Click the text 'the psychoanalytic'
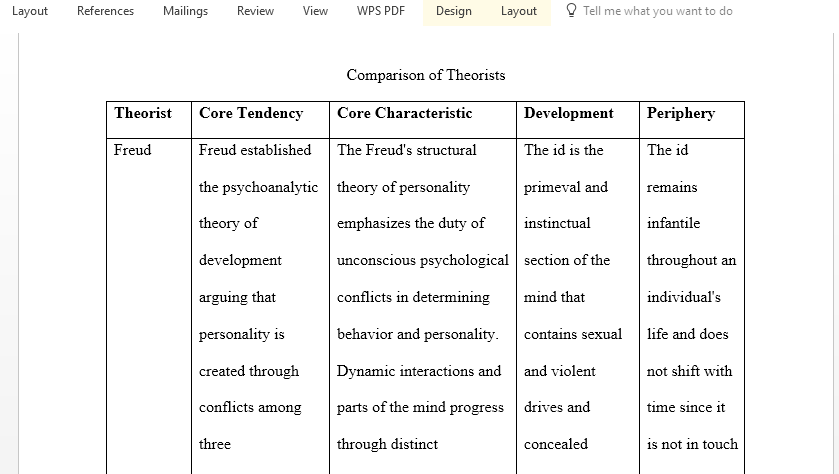 (x=258, y=187)
